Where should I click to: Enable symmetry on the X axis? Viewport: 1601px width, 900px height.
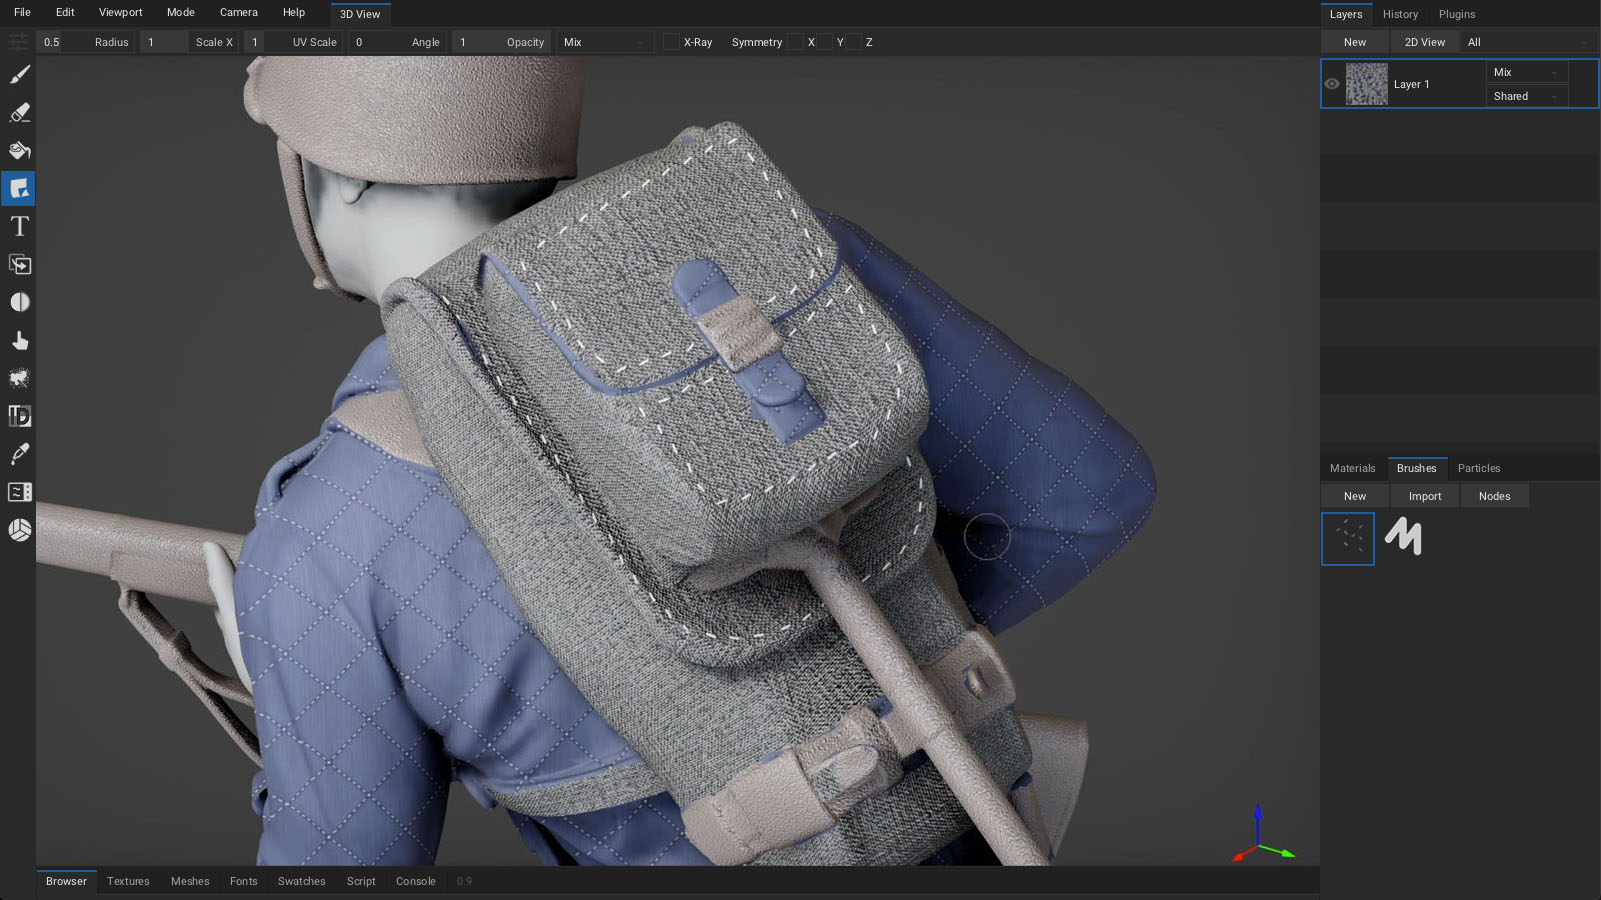coord(797,42)
